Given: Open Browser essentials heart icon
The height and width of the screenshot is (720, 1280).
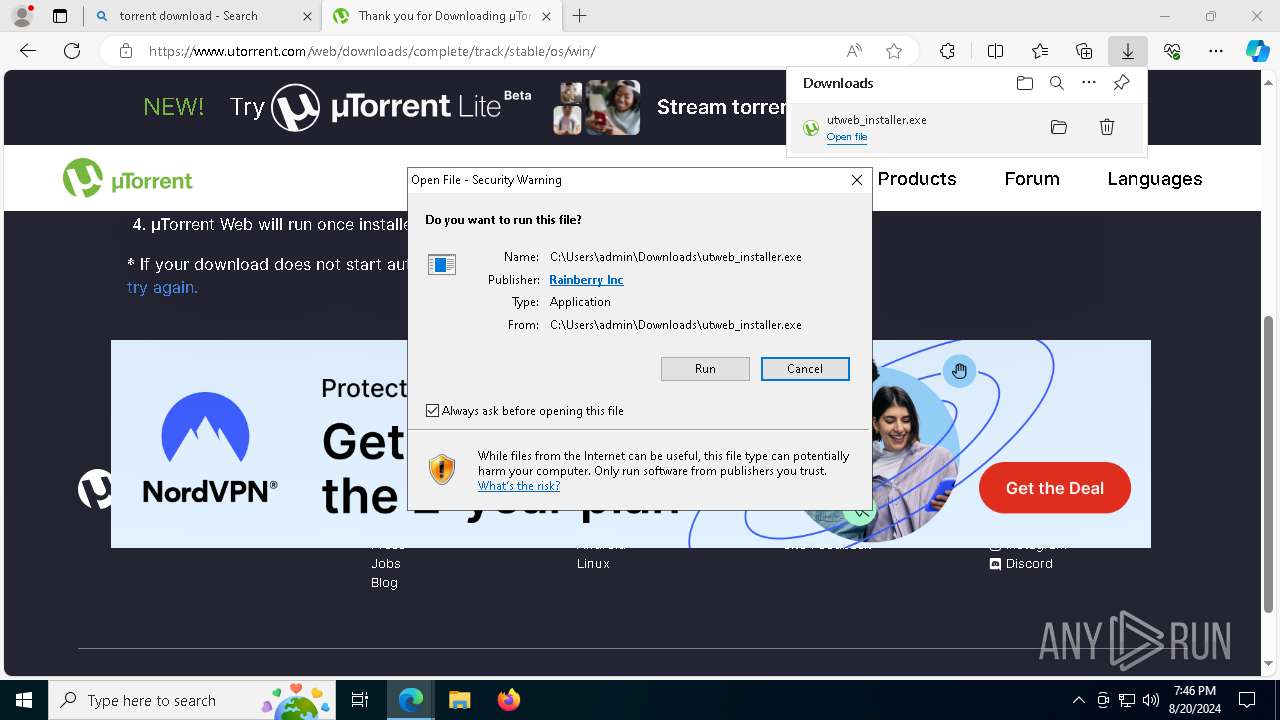Looking at the screenshot, I should point(1172,51).
